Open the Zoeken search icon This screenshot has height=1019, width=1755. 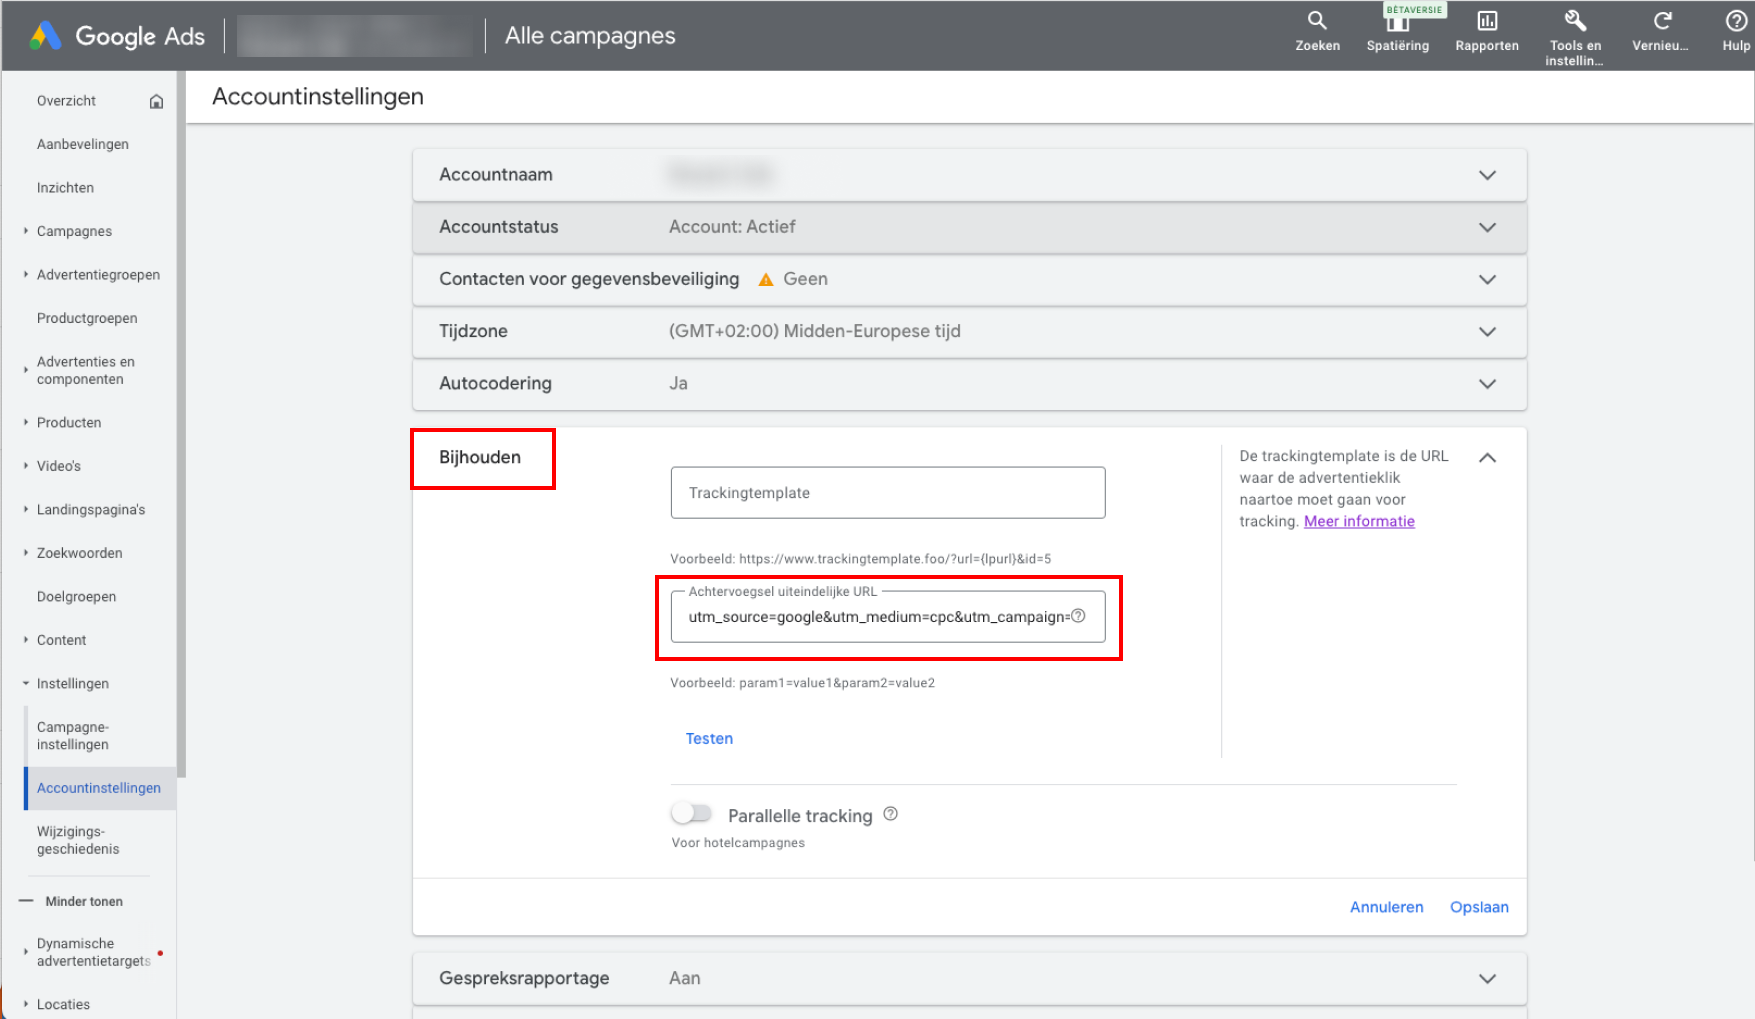pyautogui.click(x=1317, y=20)
